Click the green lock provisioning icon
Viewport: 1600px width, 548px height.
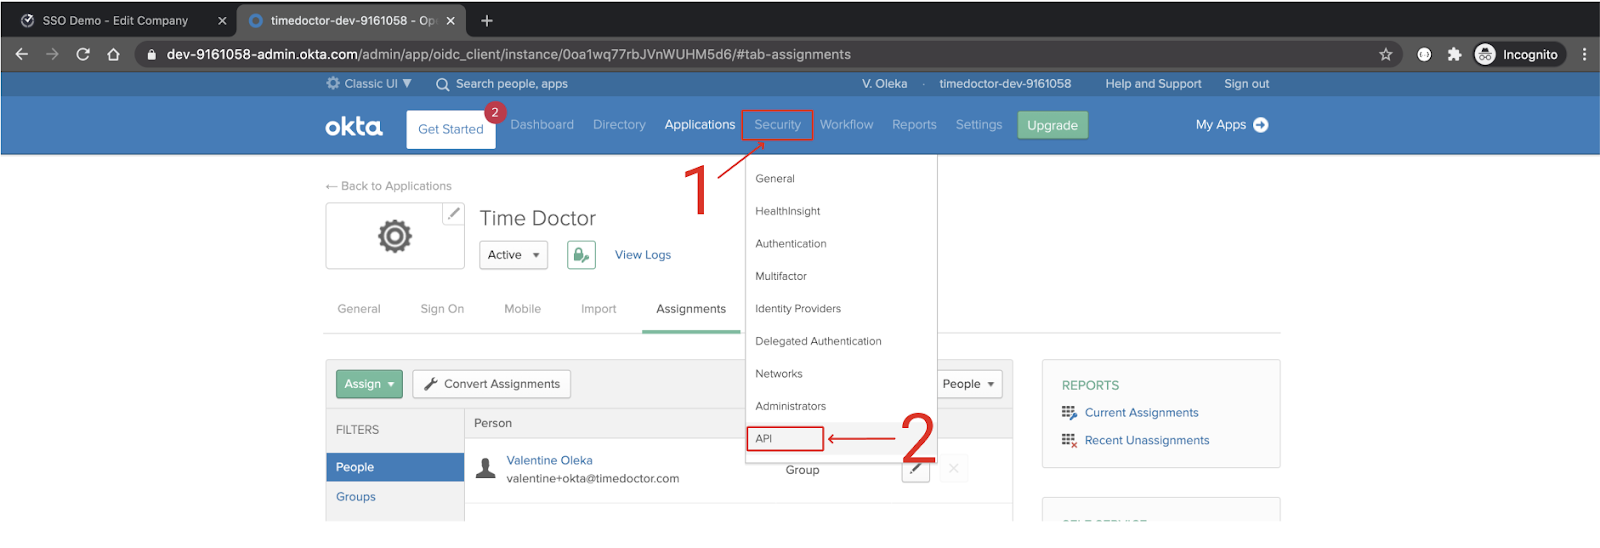click(x=581, y=255)
